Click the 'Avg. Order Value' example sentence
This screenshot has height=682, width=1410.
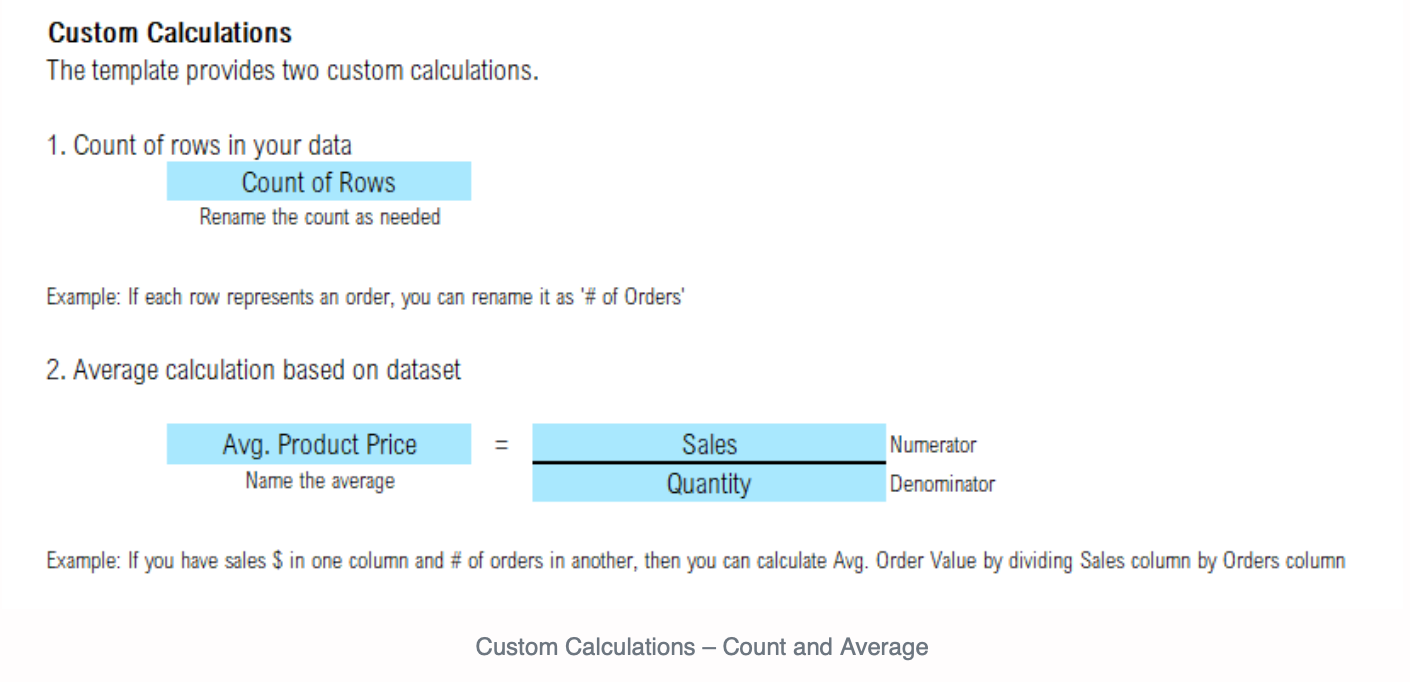click(695, 560)
